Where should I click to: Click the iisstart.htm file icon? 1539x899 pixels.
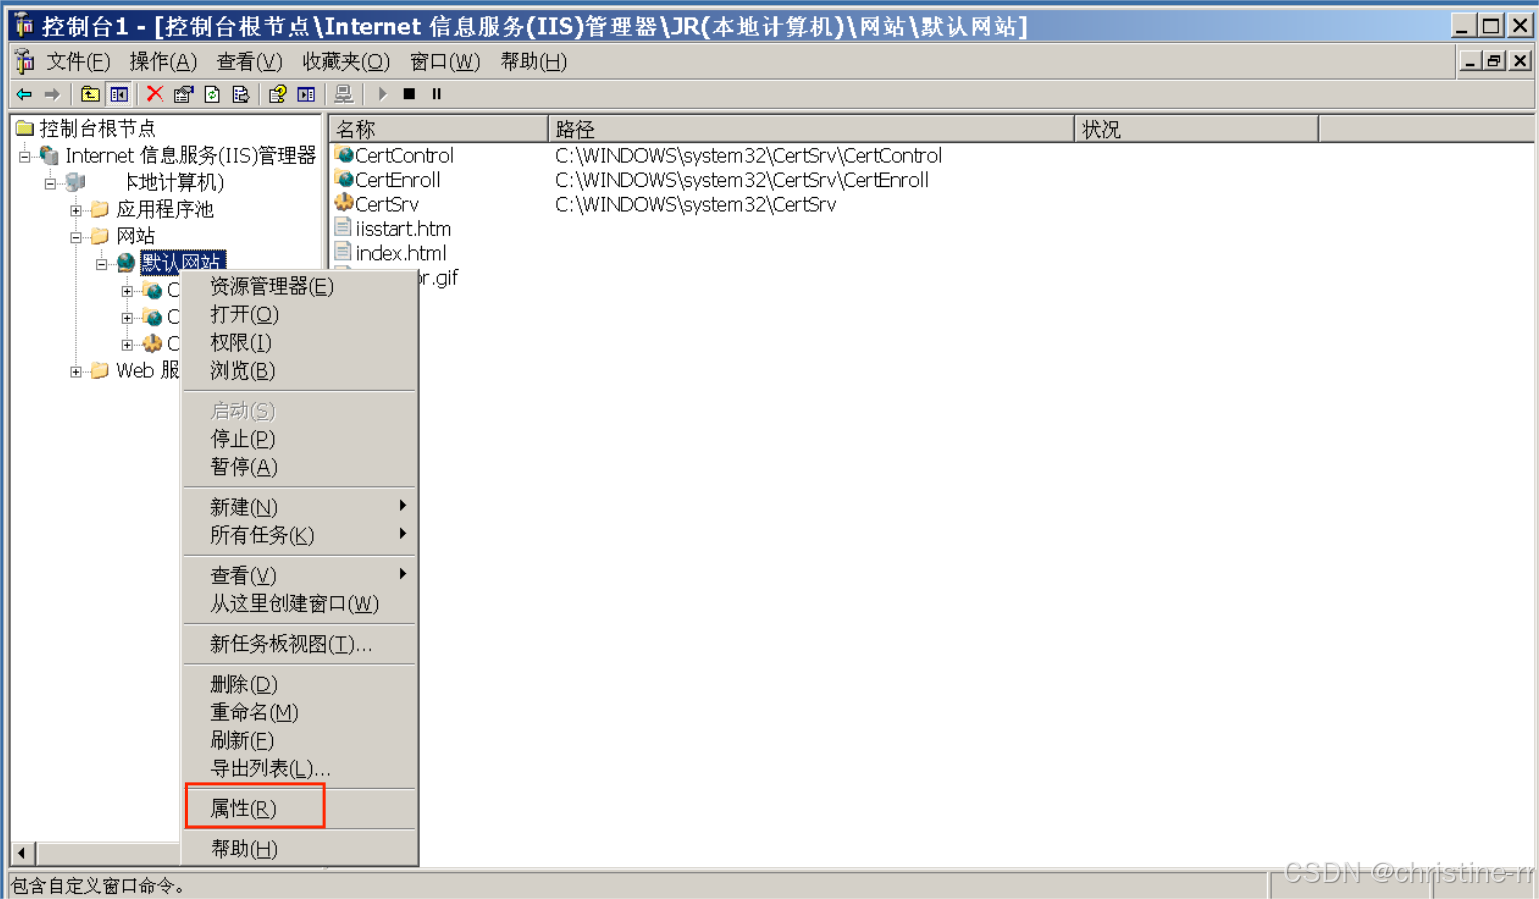click(343, 228)
